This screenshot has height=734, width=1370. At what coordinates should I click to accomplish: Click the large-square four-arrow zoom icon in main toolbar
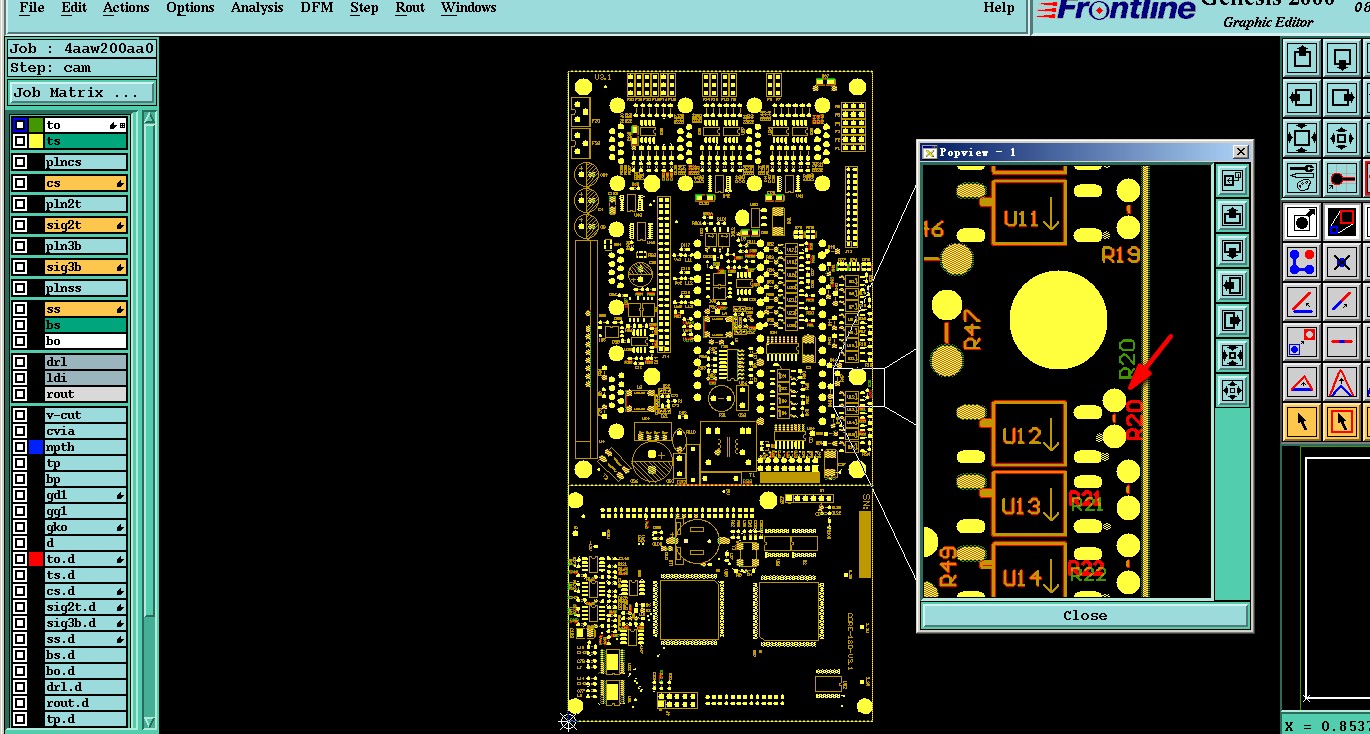pos(1302,138)
